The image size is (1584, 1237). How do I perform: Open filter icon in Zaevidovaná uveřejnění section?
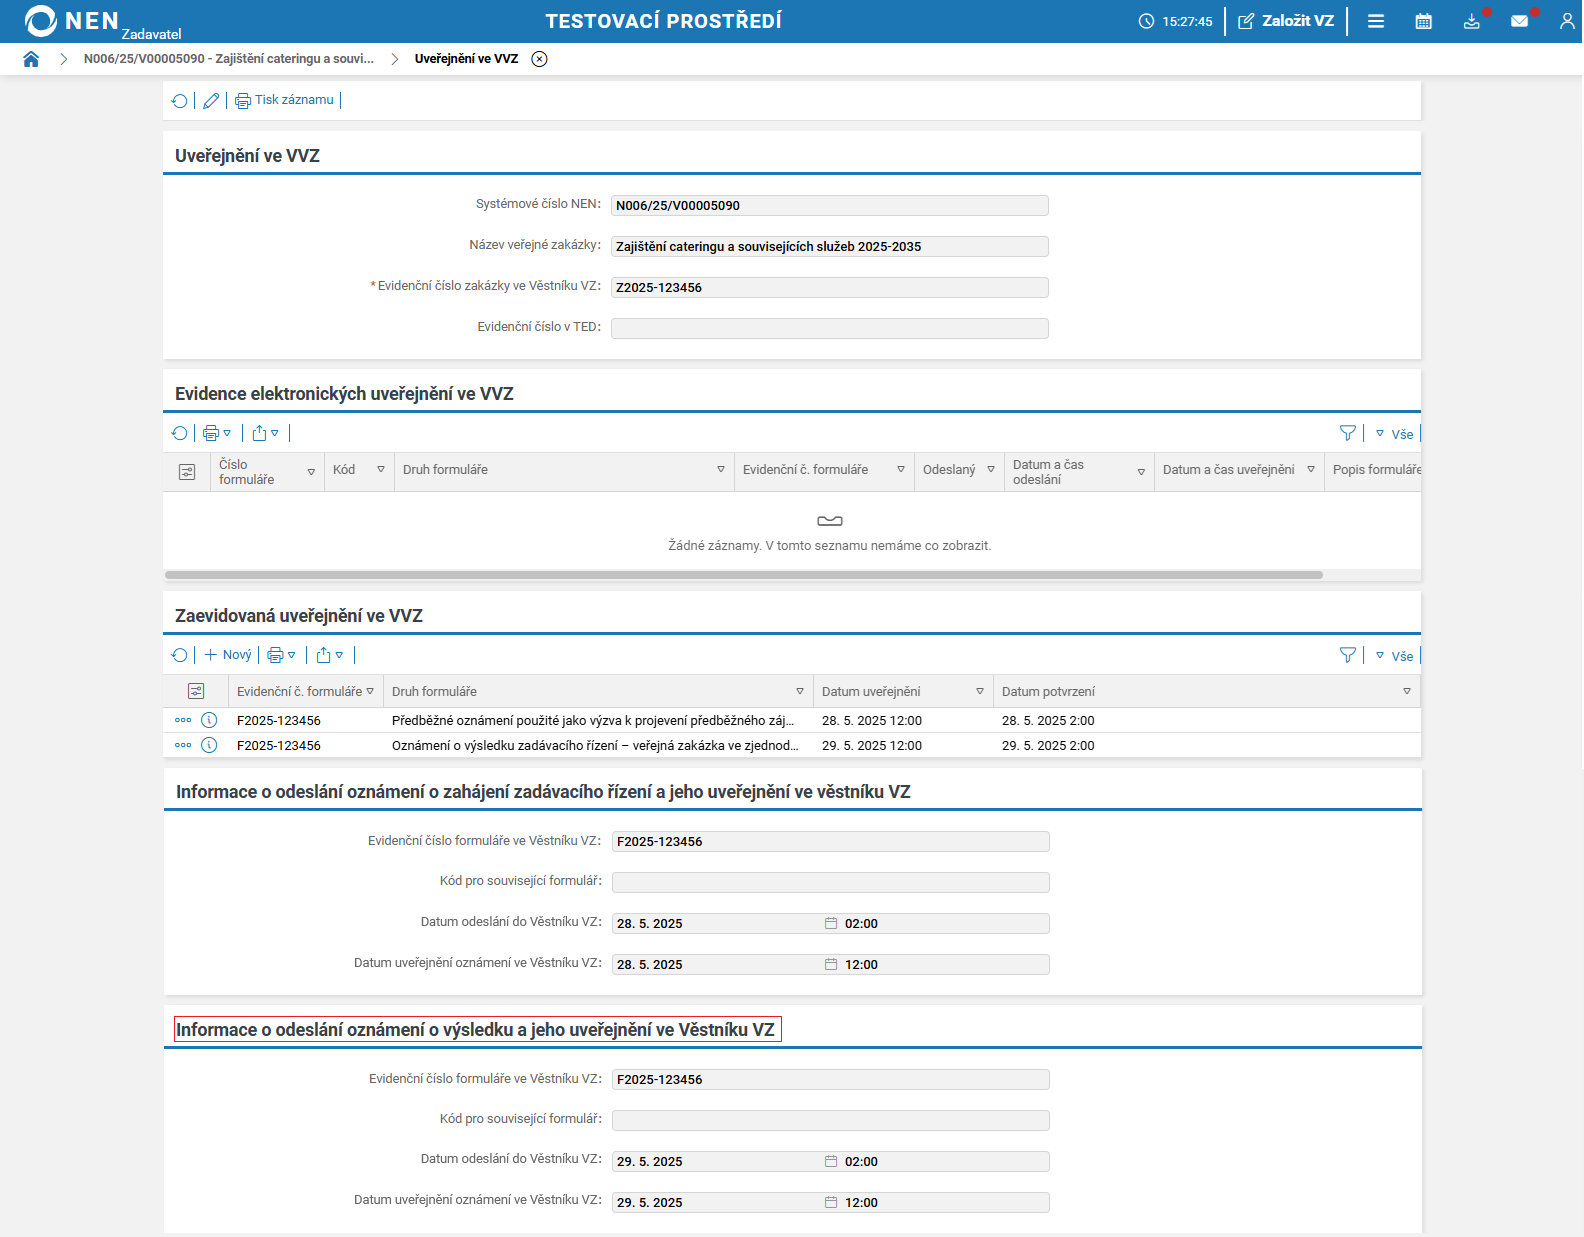1347,655
